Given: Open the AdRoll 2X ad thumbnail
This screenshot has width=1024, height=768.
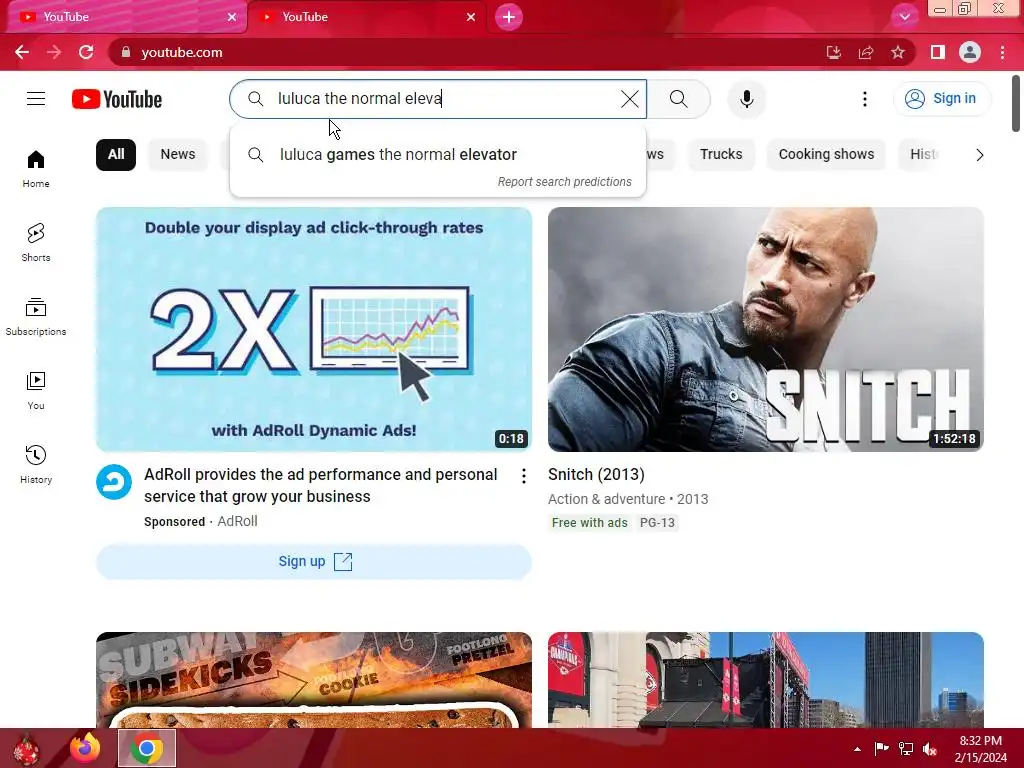Looking at the screenshot, I should point(313,329).
